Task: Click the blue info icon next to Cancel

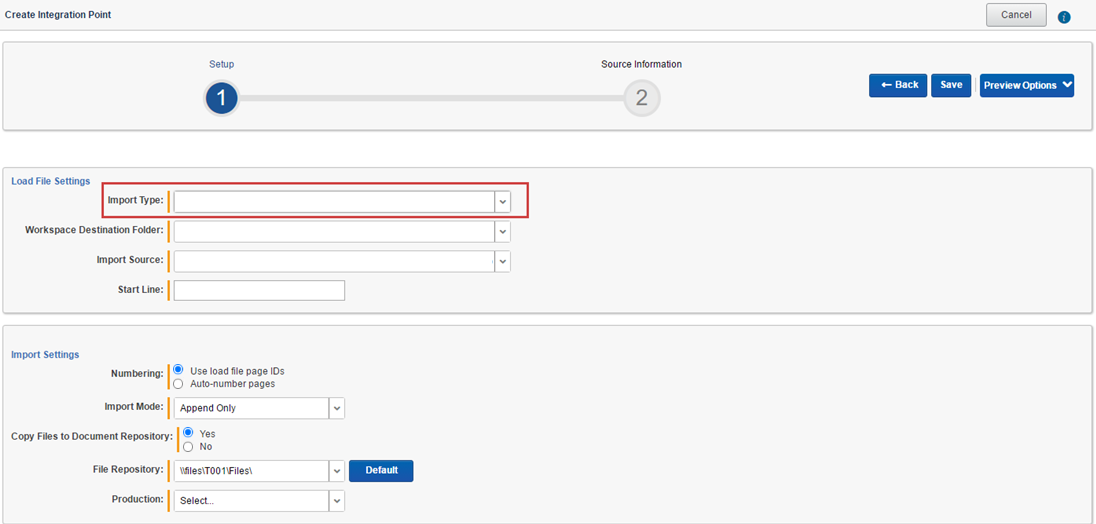Action: [1065, 17]
